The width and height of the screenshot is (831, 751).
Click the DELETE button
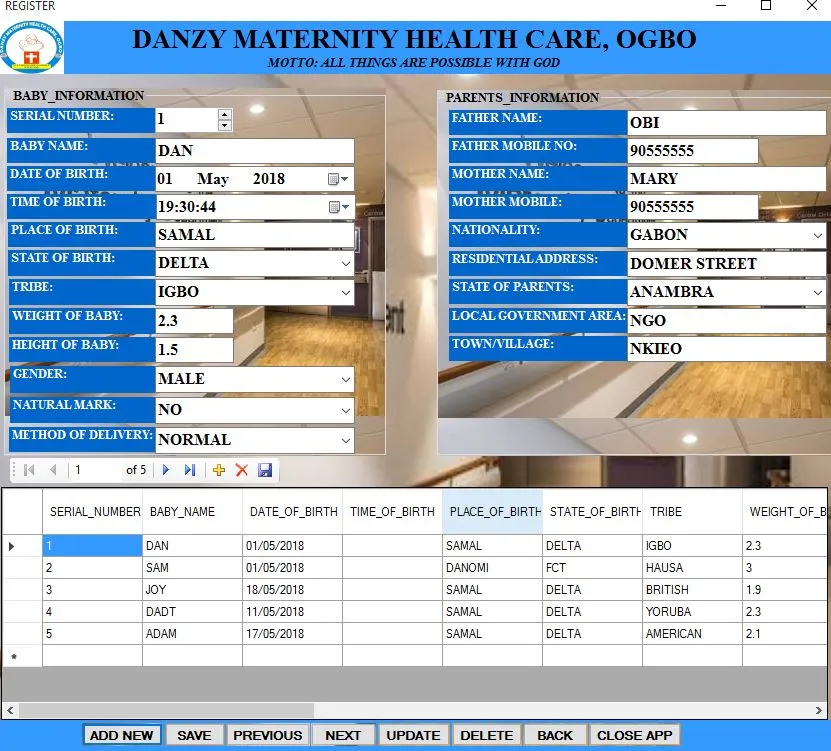(487, 735)
